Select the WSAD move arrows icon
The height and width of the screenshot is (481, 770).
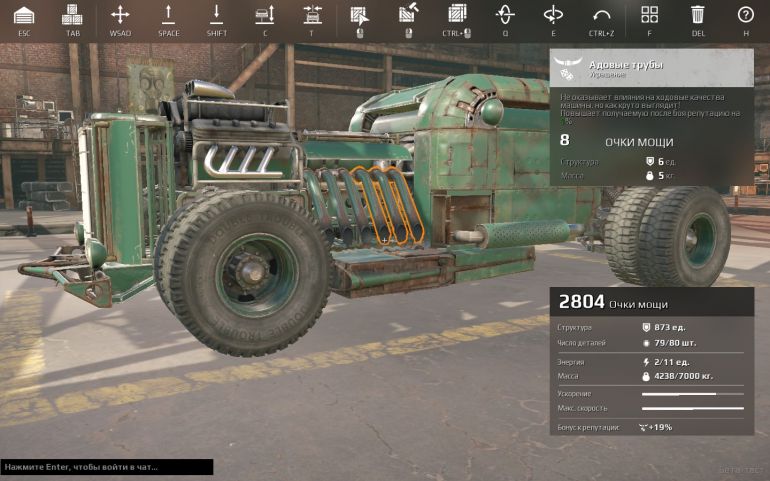pyautogui.click(x=120, y=15)
